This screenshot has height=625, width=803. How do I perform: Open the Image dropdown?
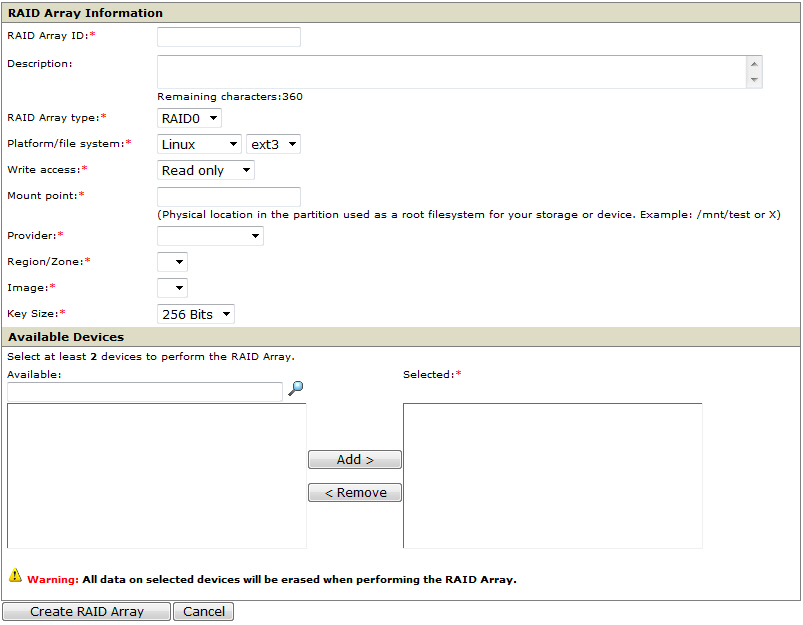point(172,288)
